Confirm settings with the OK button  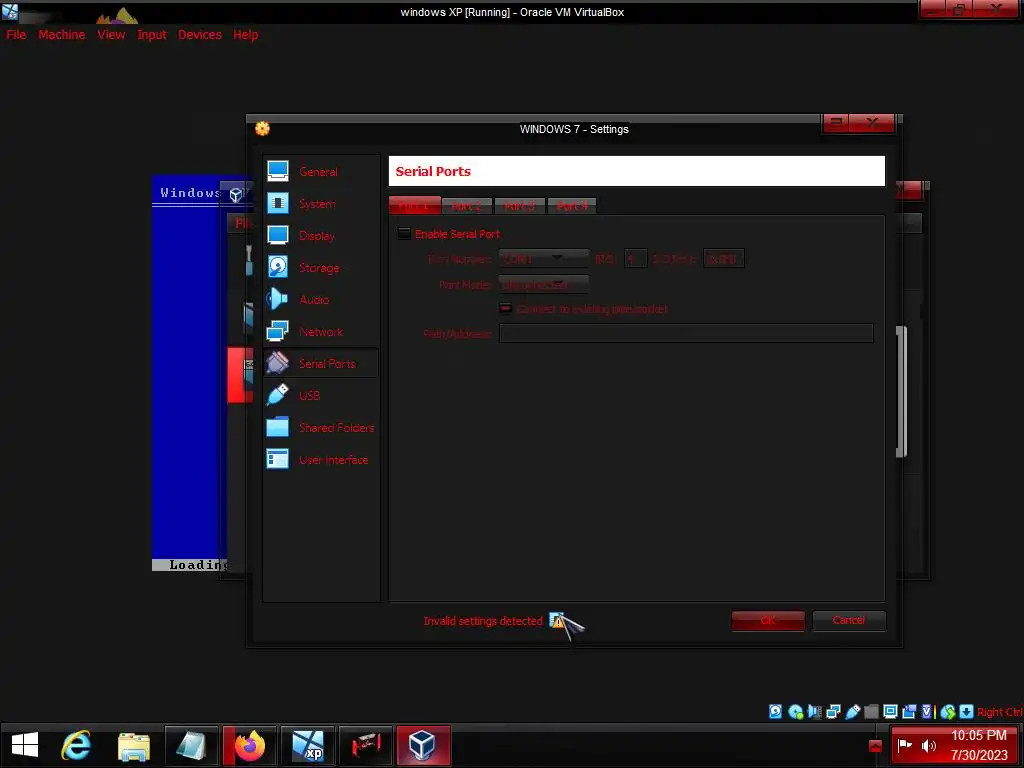[768, 620]
